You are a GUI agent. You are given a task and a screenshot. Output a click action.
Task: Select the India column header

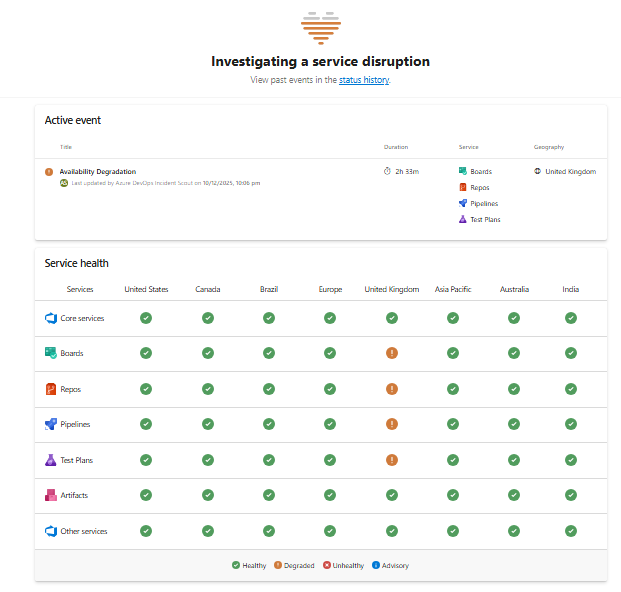pos(571,289)
